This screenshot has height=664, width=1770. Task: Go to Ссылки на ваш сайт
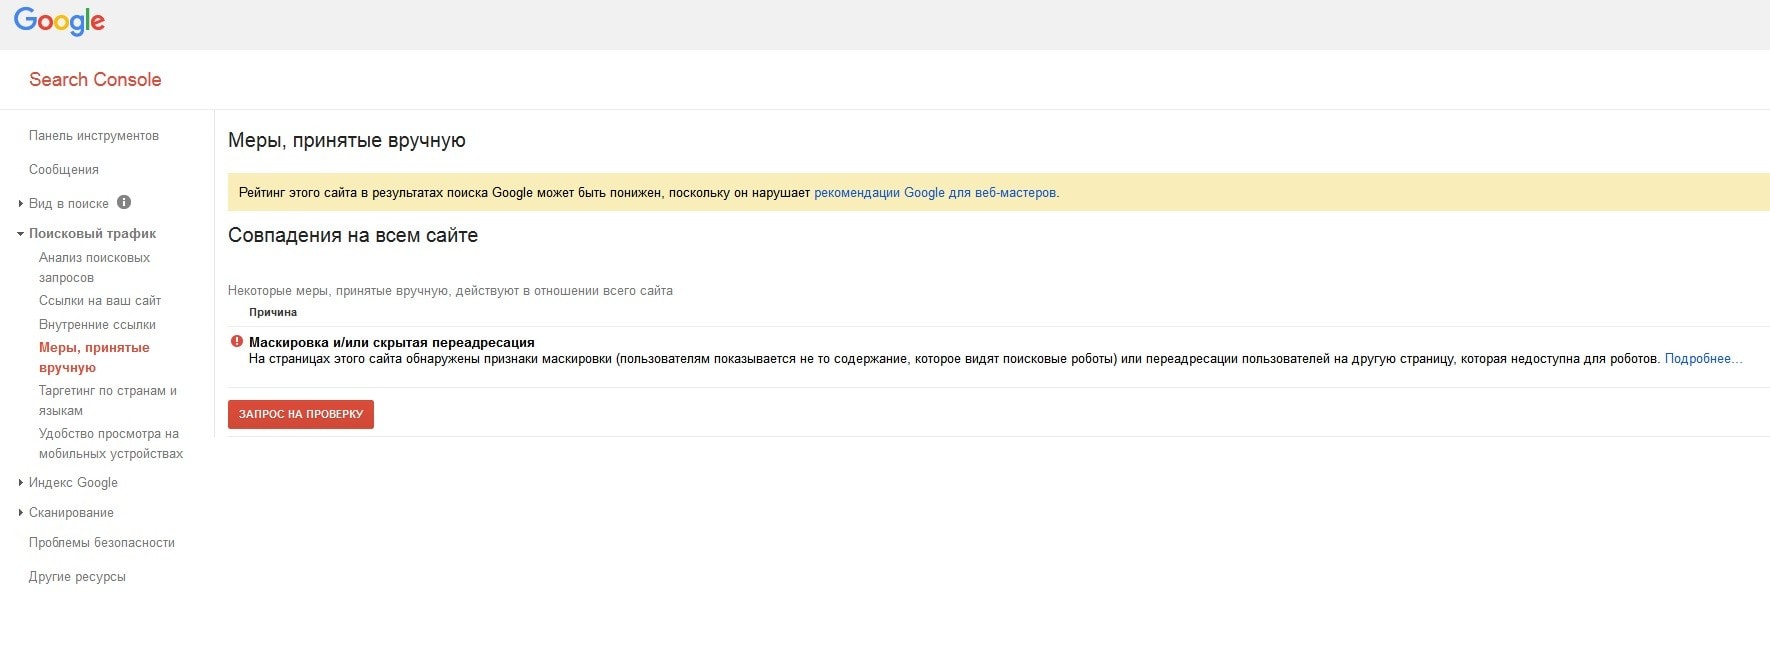[x=100, y=300]
